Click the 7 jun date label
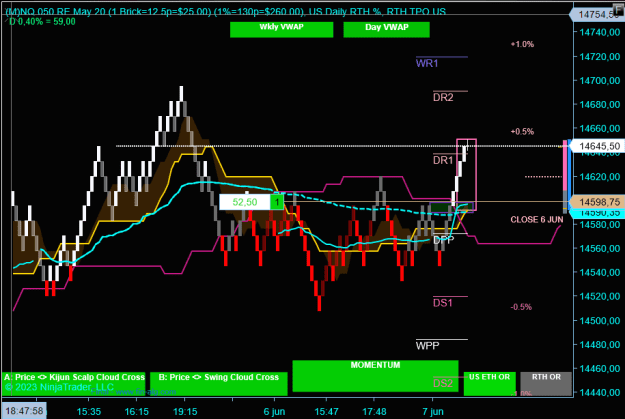625x419 pixels. tap(432, 411)
